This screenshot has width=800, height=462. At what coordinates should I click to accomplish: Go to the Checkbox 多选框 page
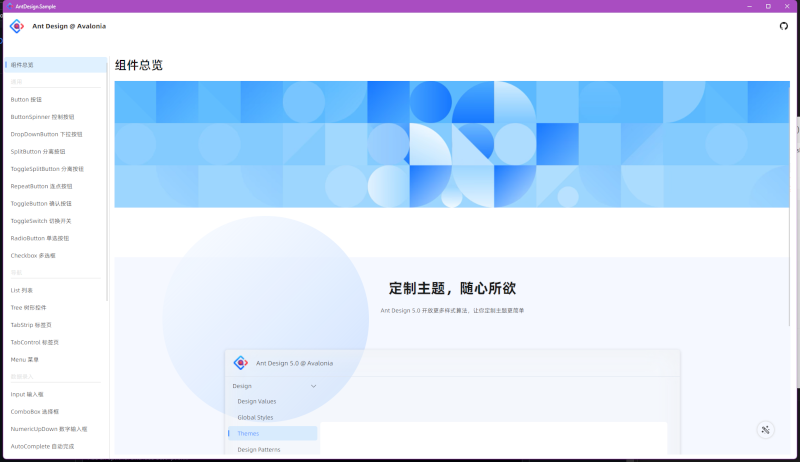[x=35, y=256]
